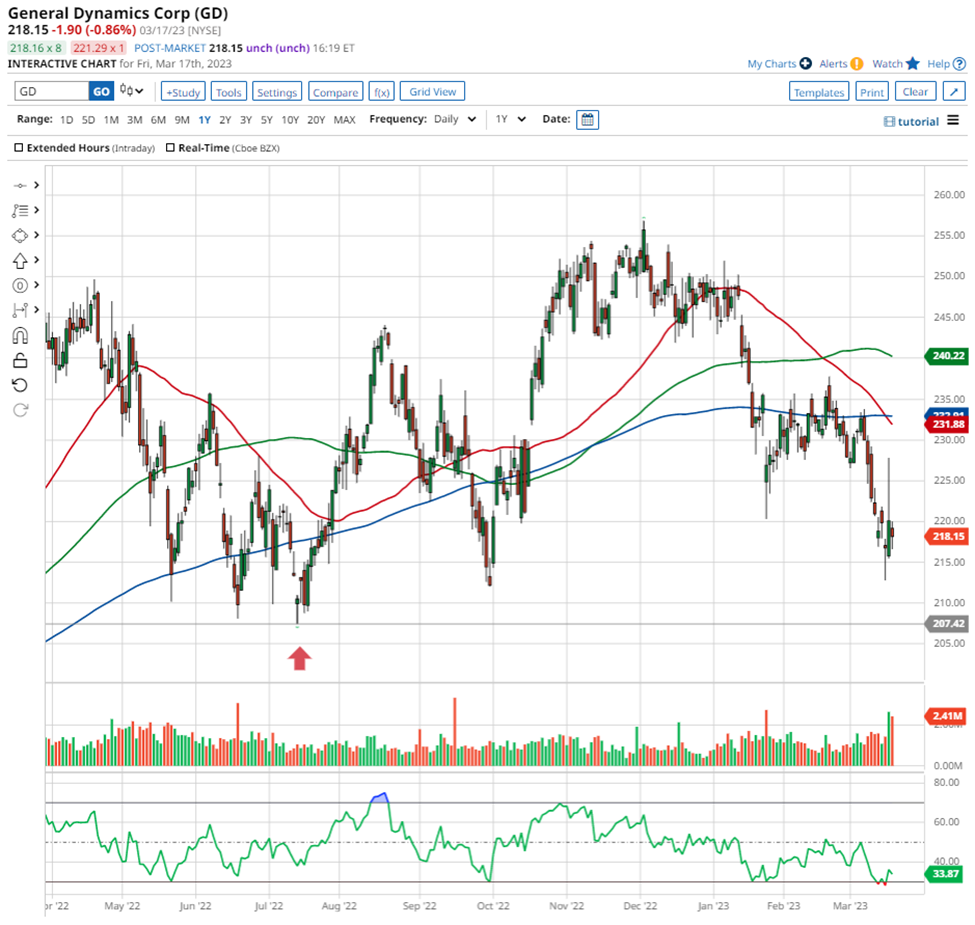Expand the circled-zero tool group chevron

[37, 285]
